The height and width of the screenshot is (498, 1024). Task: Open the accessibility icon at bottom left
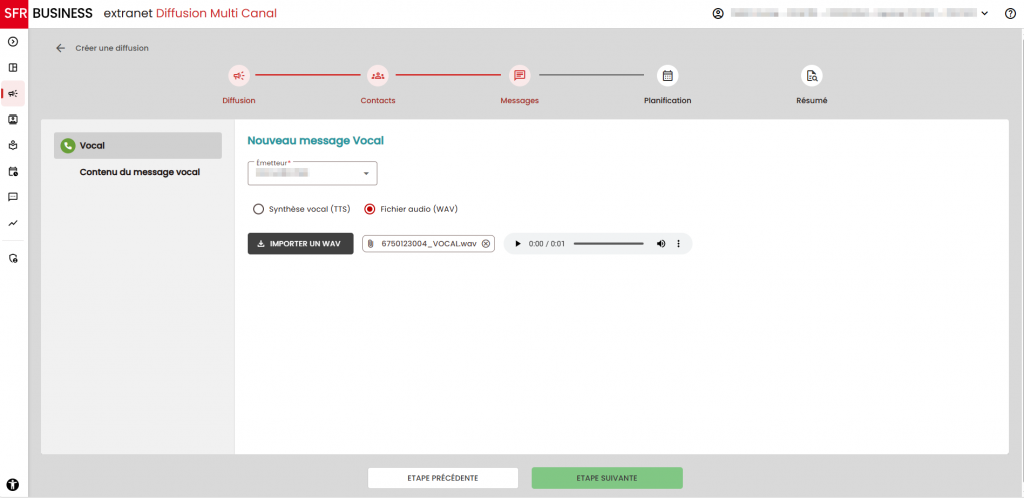click(x=13, y=484)
